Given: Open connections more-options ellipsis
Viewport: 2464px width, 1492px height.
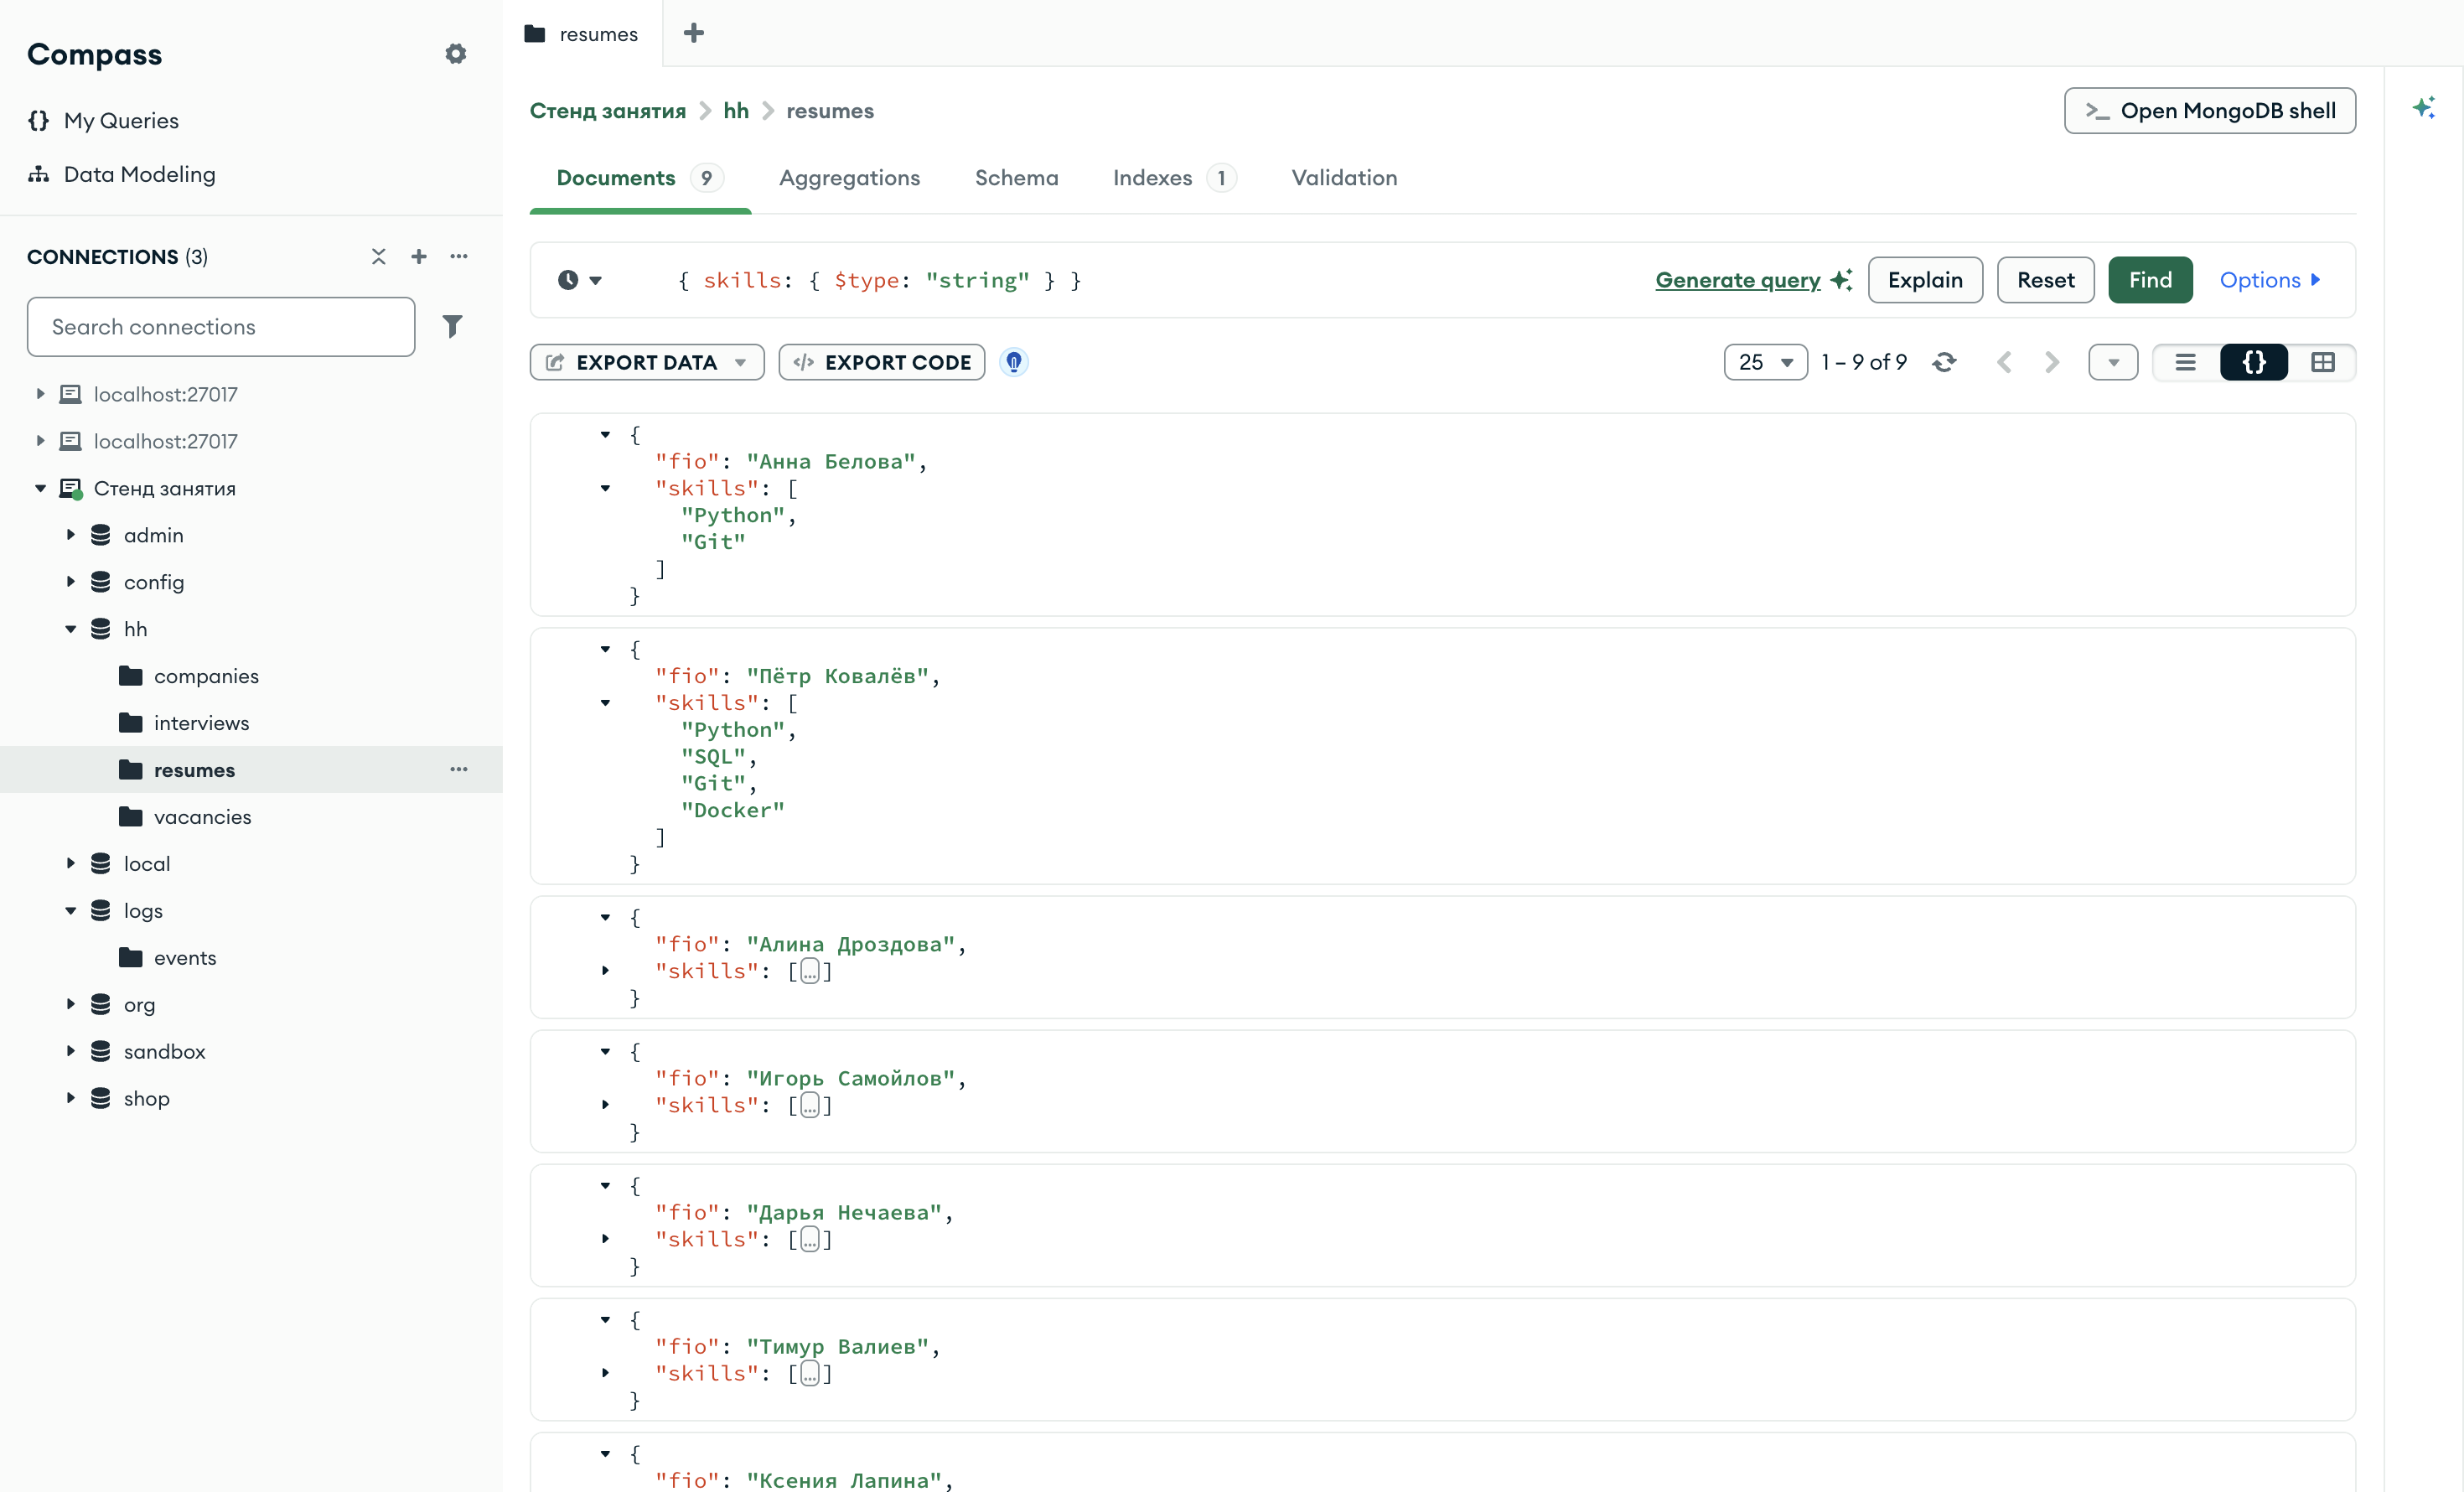Looking at the screenshot, I should tap(459, 257).
